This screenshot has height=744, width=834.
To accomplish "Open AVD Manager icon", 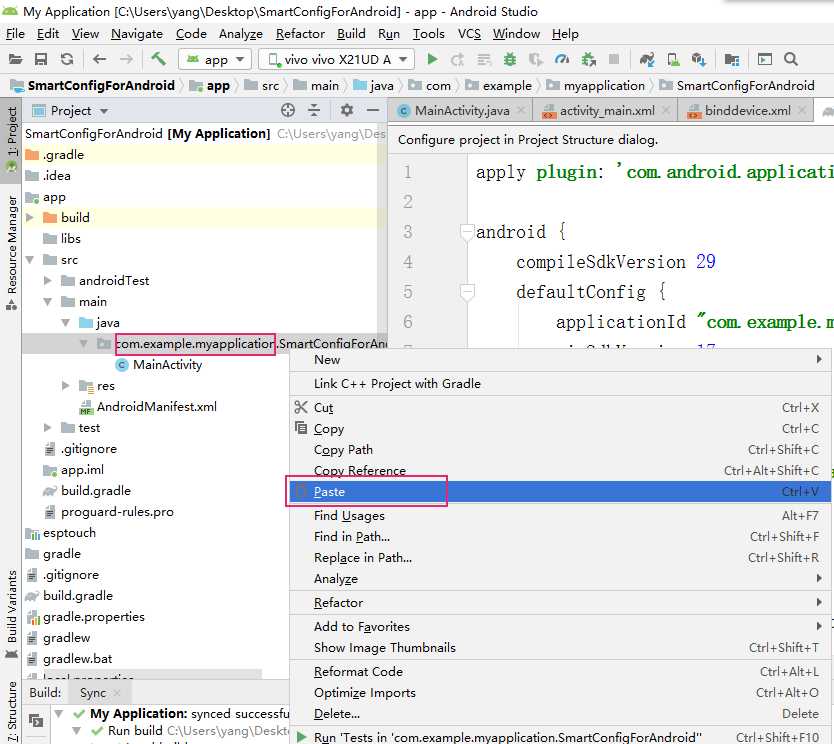I will pos(673,59).
